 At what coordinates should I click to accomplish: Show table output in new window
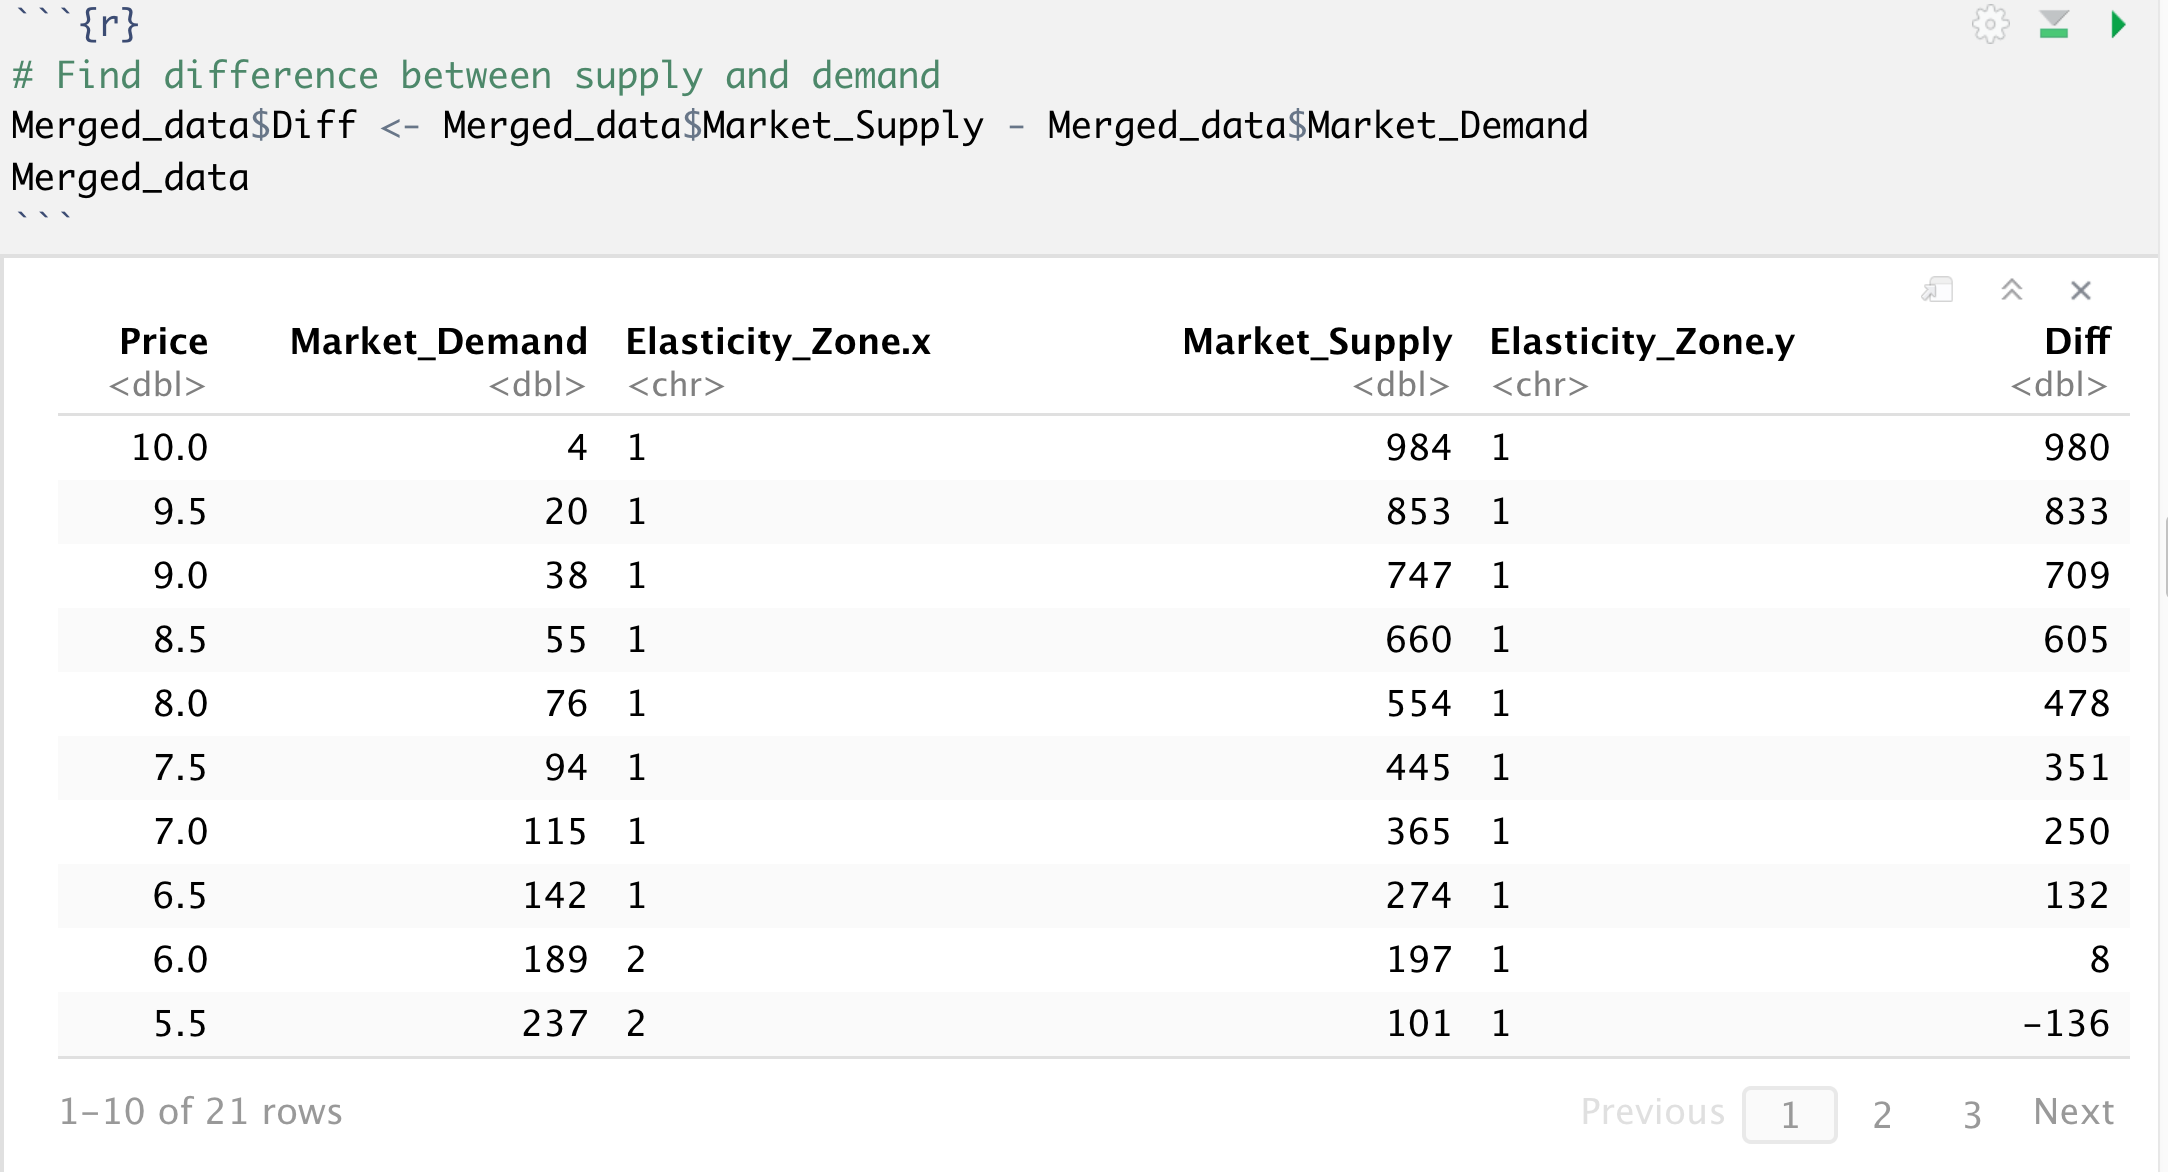pyautogui.click(x=1937, y=290)
